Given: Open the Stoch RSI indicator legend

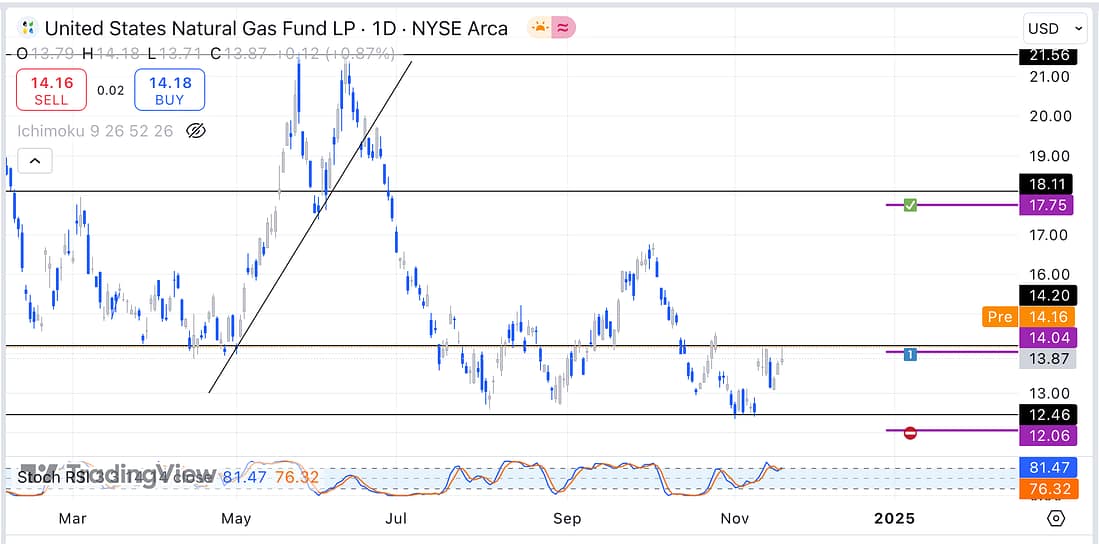Looking at the screenshot, I should [52, 478].
